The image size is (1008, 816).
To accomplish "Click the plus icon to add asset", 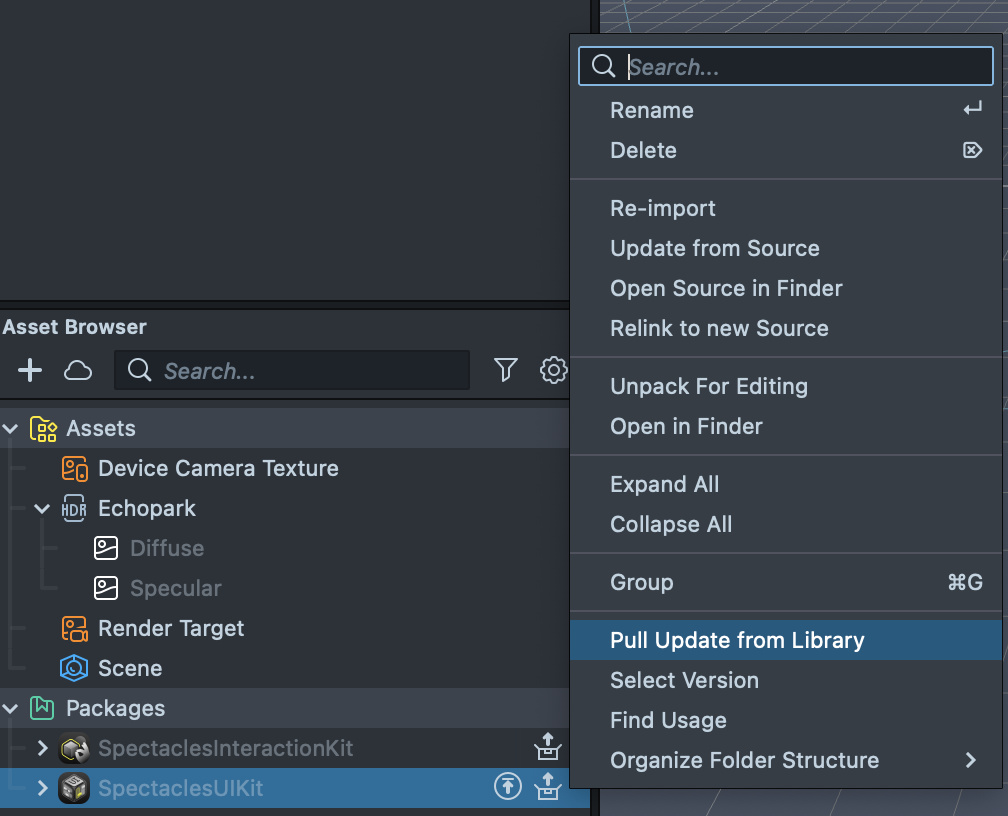I will [30, 371].
